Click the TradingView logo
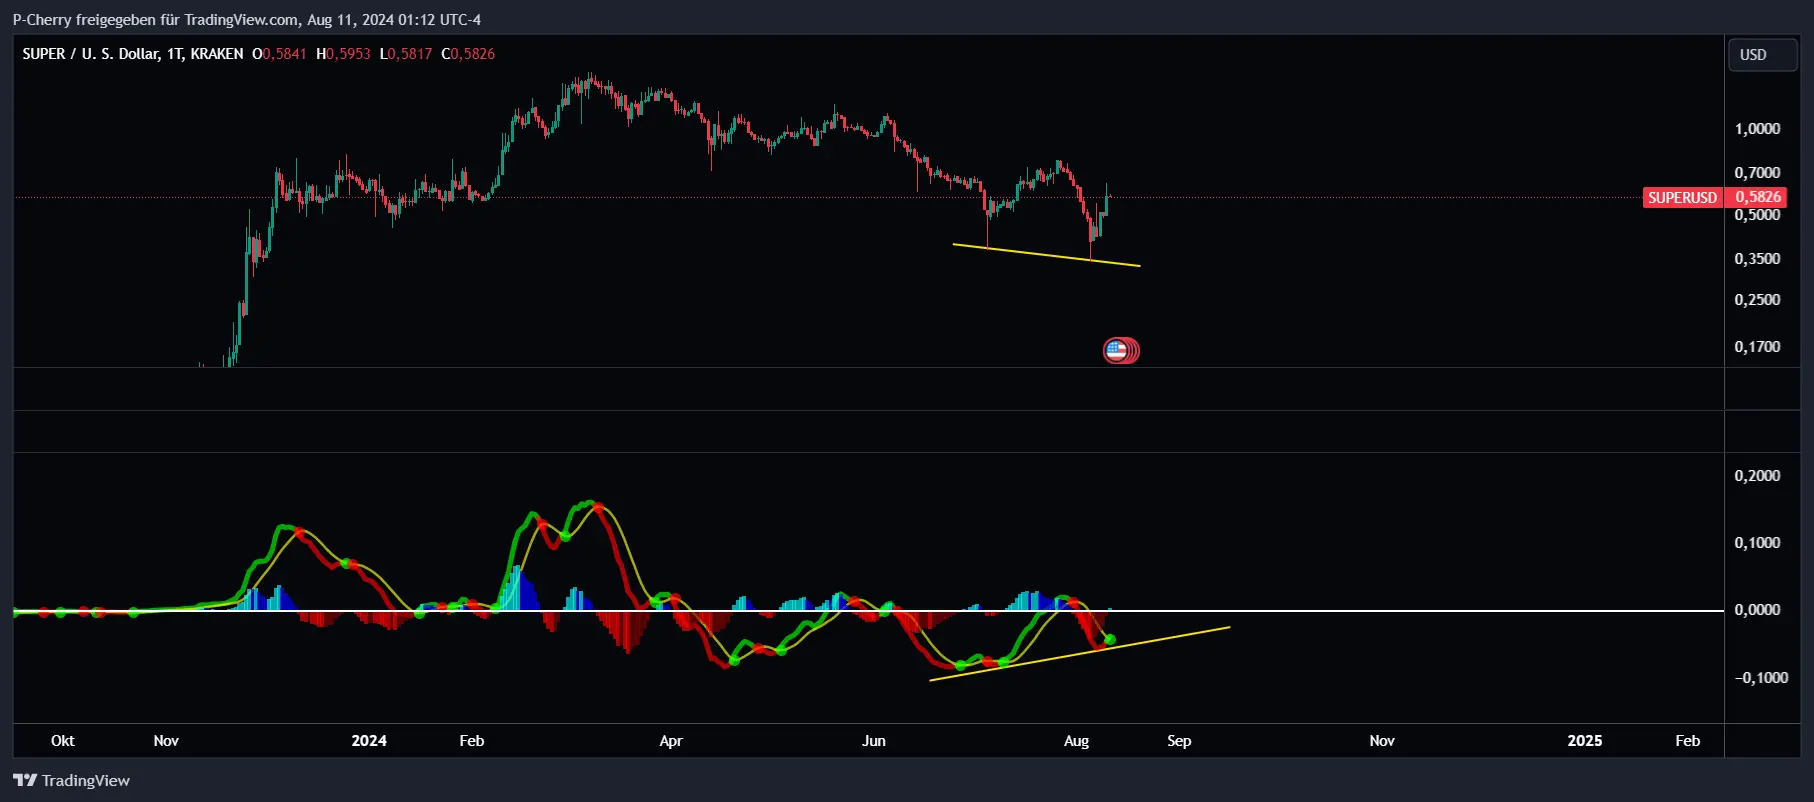The image size is (1814, 802). 72,781
